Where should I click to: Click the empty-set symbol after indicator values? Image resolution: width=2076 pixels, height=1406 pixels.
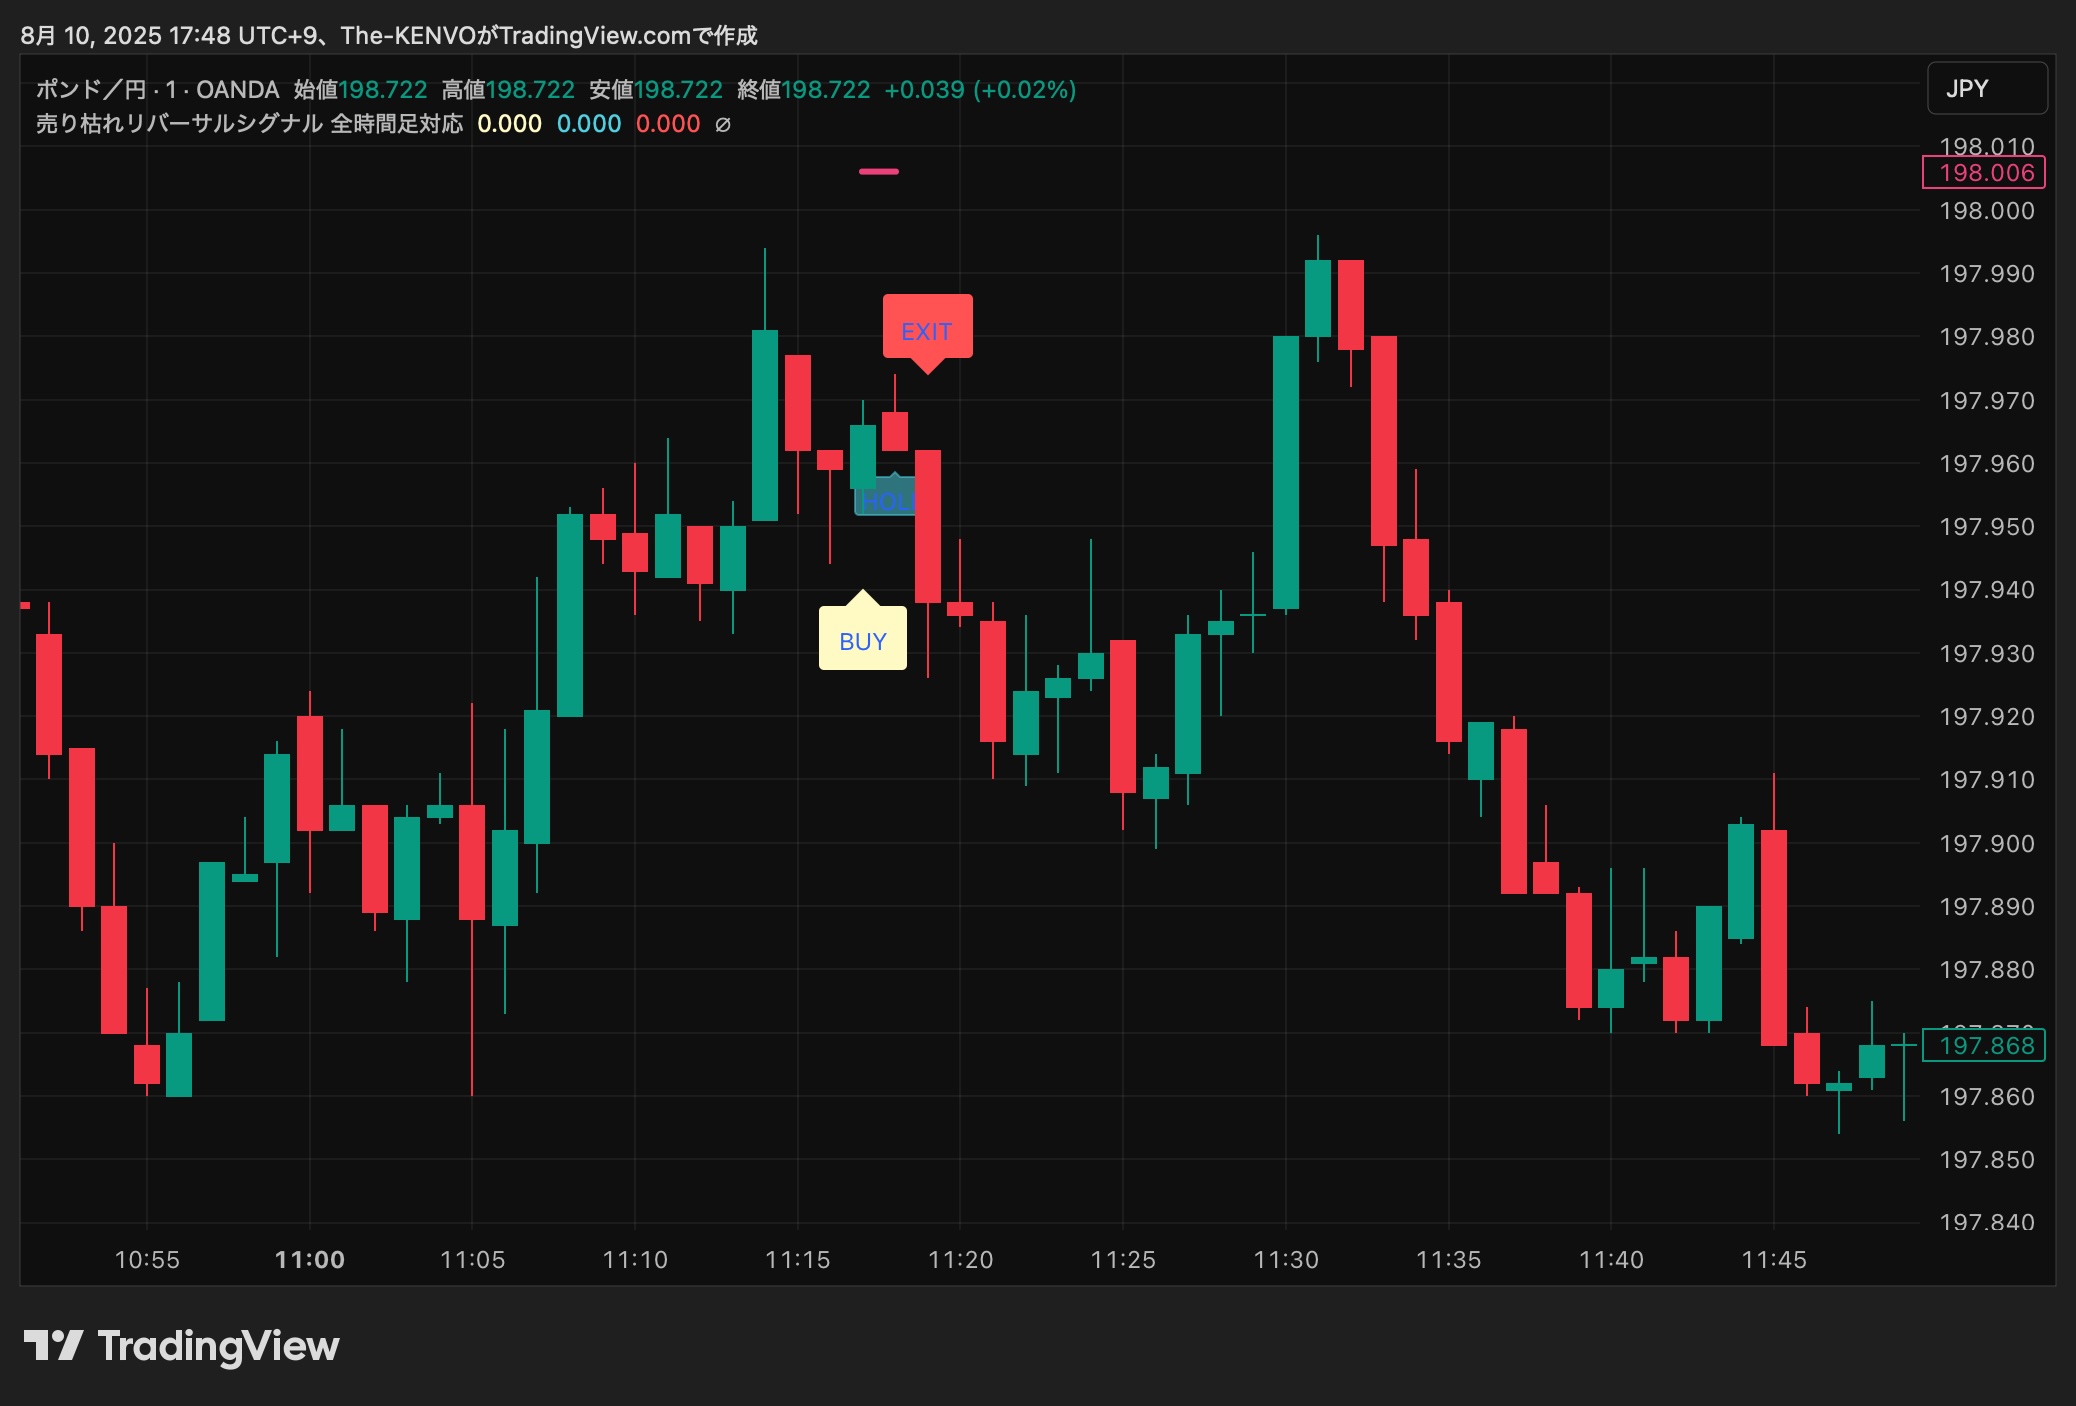click(x=723, y=125)
